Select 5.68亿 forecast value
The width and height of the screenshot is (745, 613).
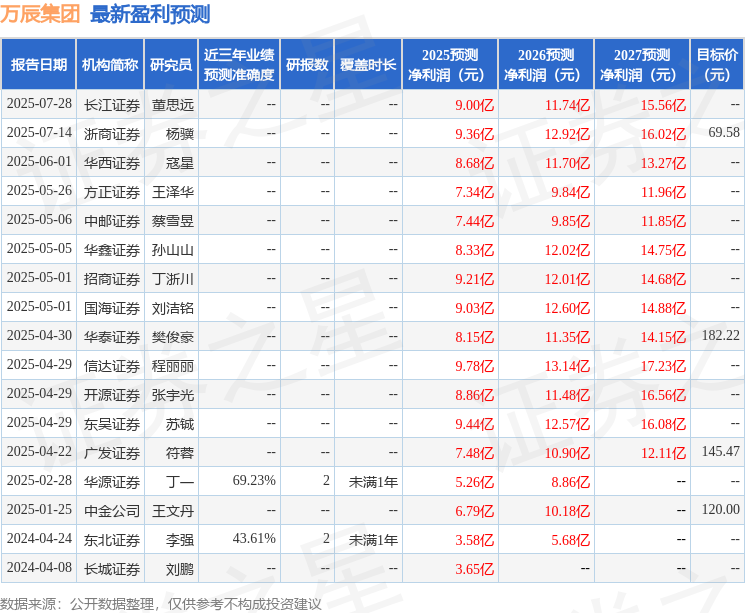pos(570,540)
